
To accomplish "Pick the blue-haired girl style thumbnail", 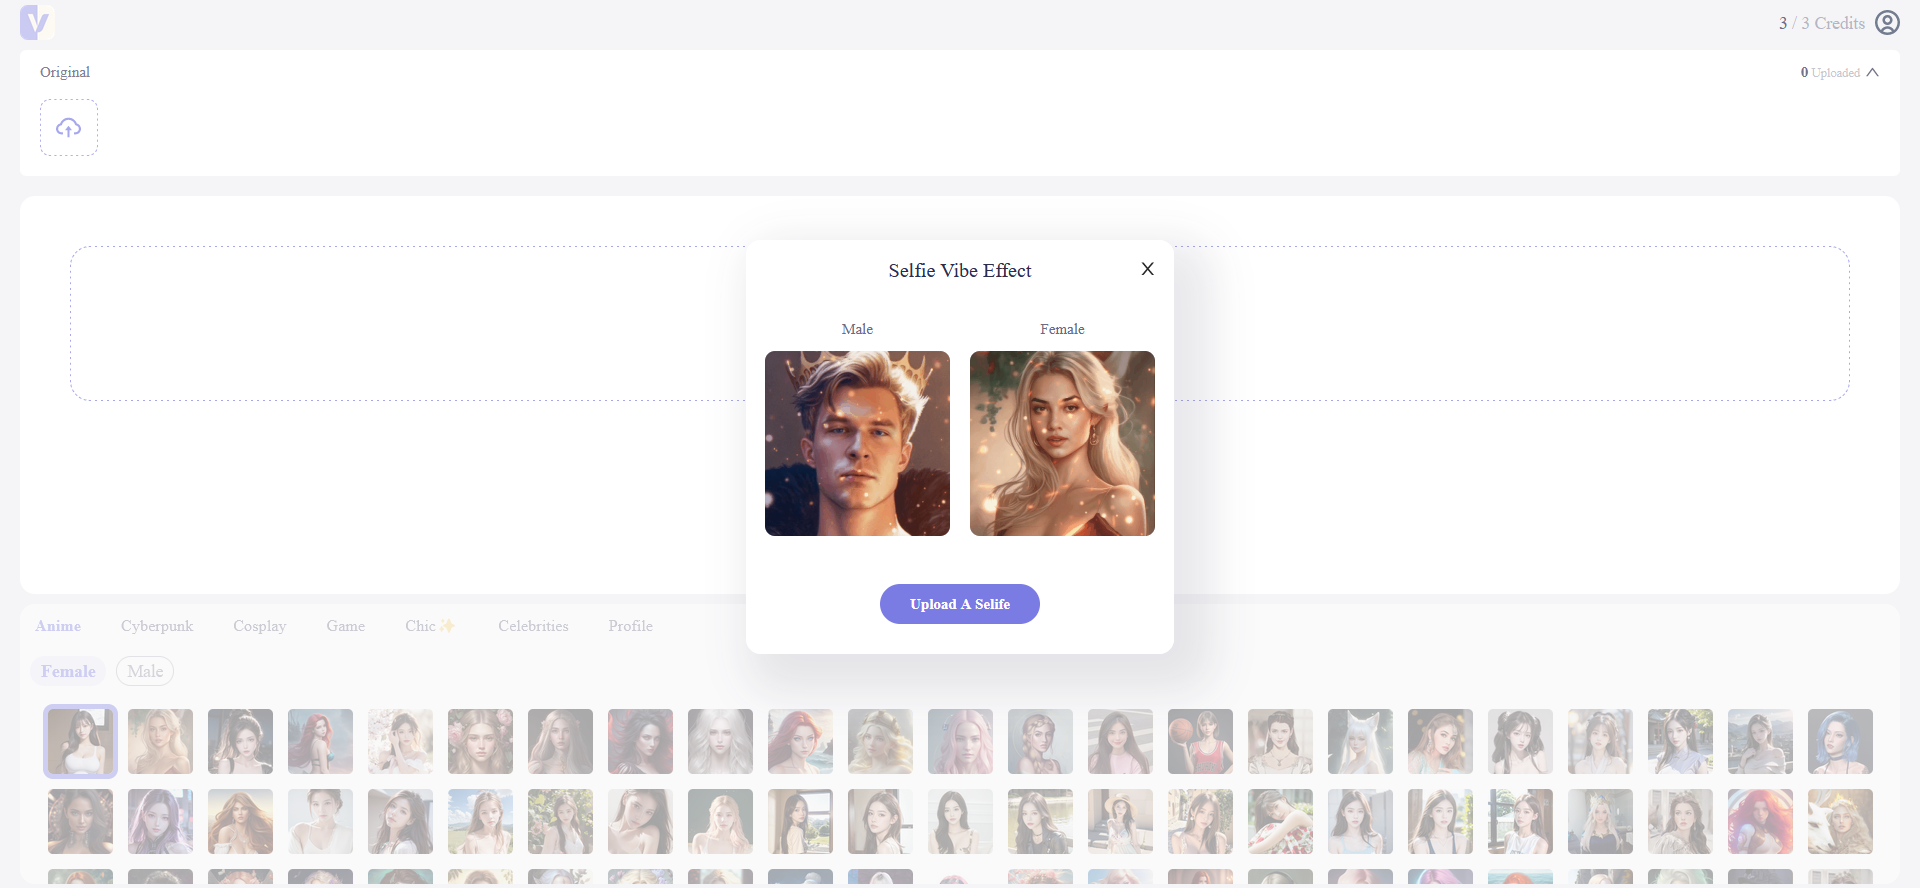I will click(x=1840, y=741).
